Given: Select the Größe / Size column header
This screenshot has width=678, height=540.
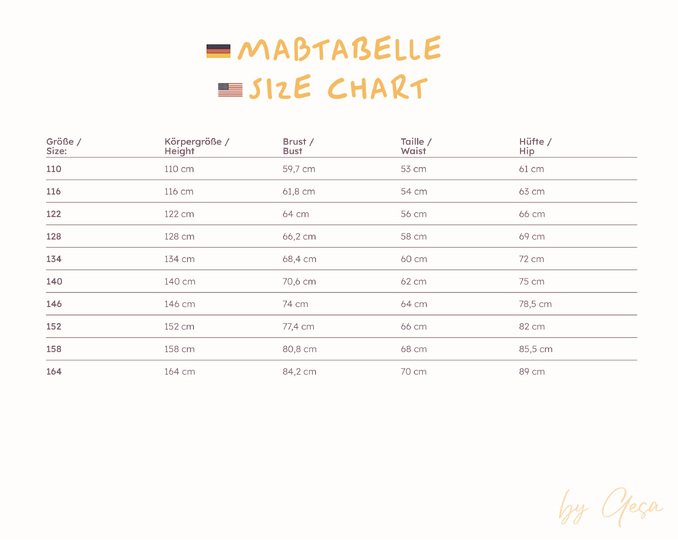Looking at the screenshot, I should [64, 146].
